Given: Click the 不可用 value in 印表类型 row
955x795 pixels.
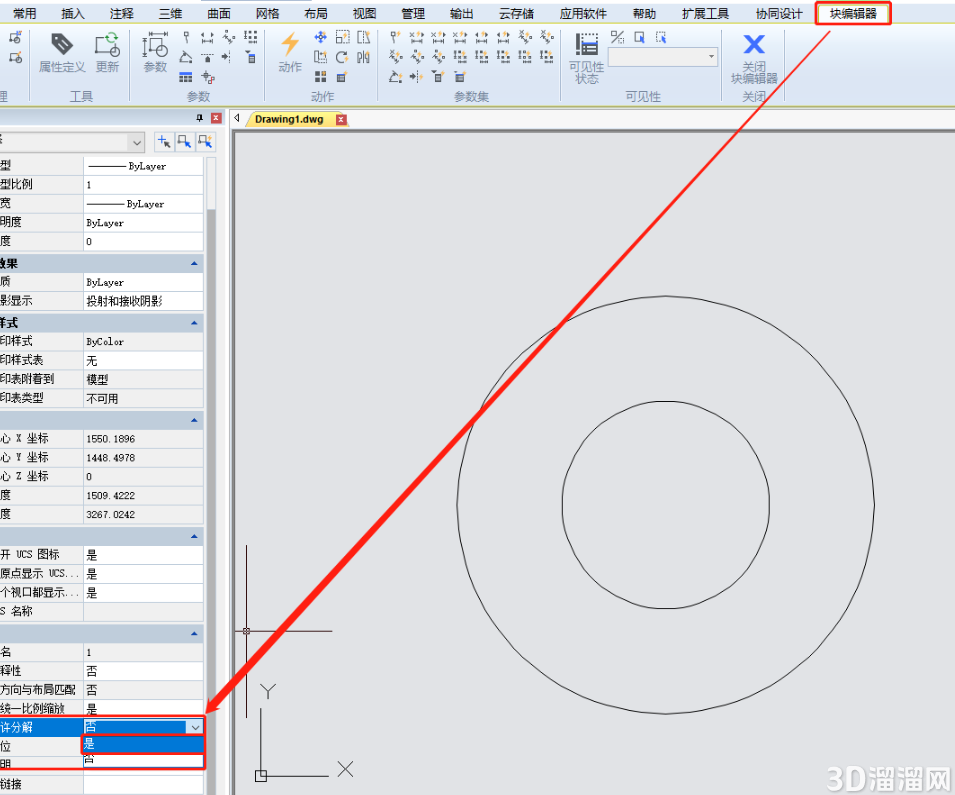Looking at the screenshot, I should click(143, 398).
